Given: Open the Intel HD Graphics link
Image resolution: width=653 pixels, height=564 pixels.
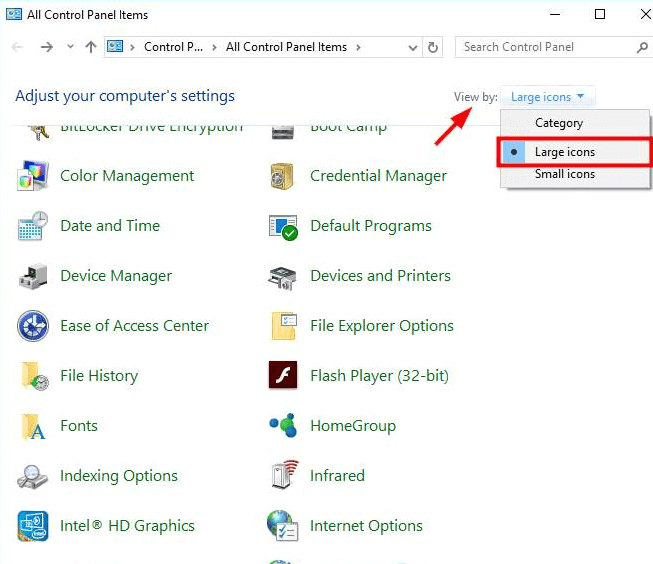Looking at the screenshot, I should tap(127, 526).
